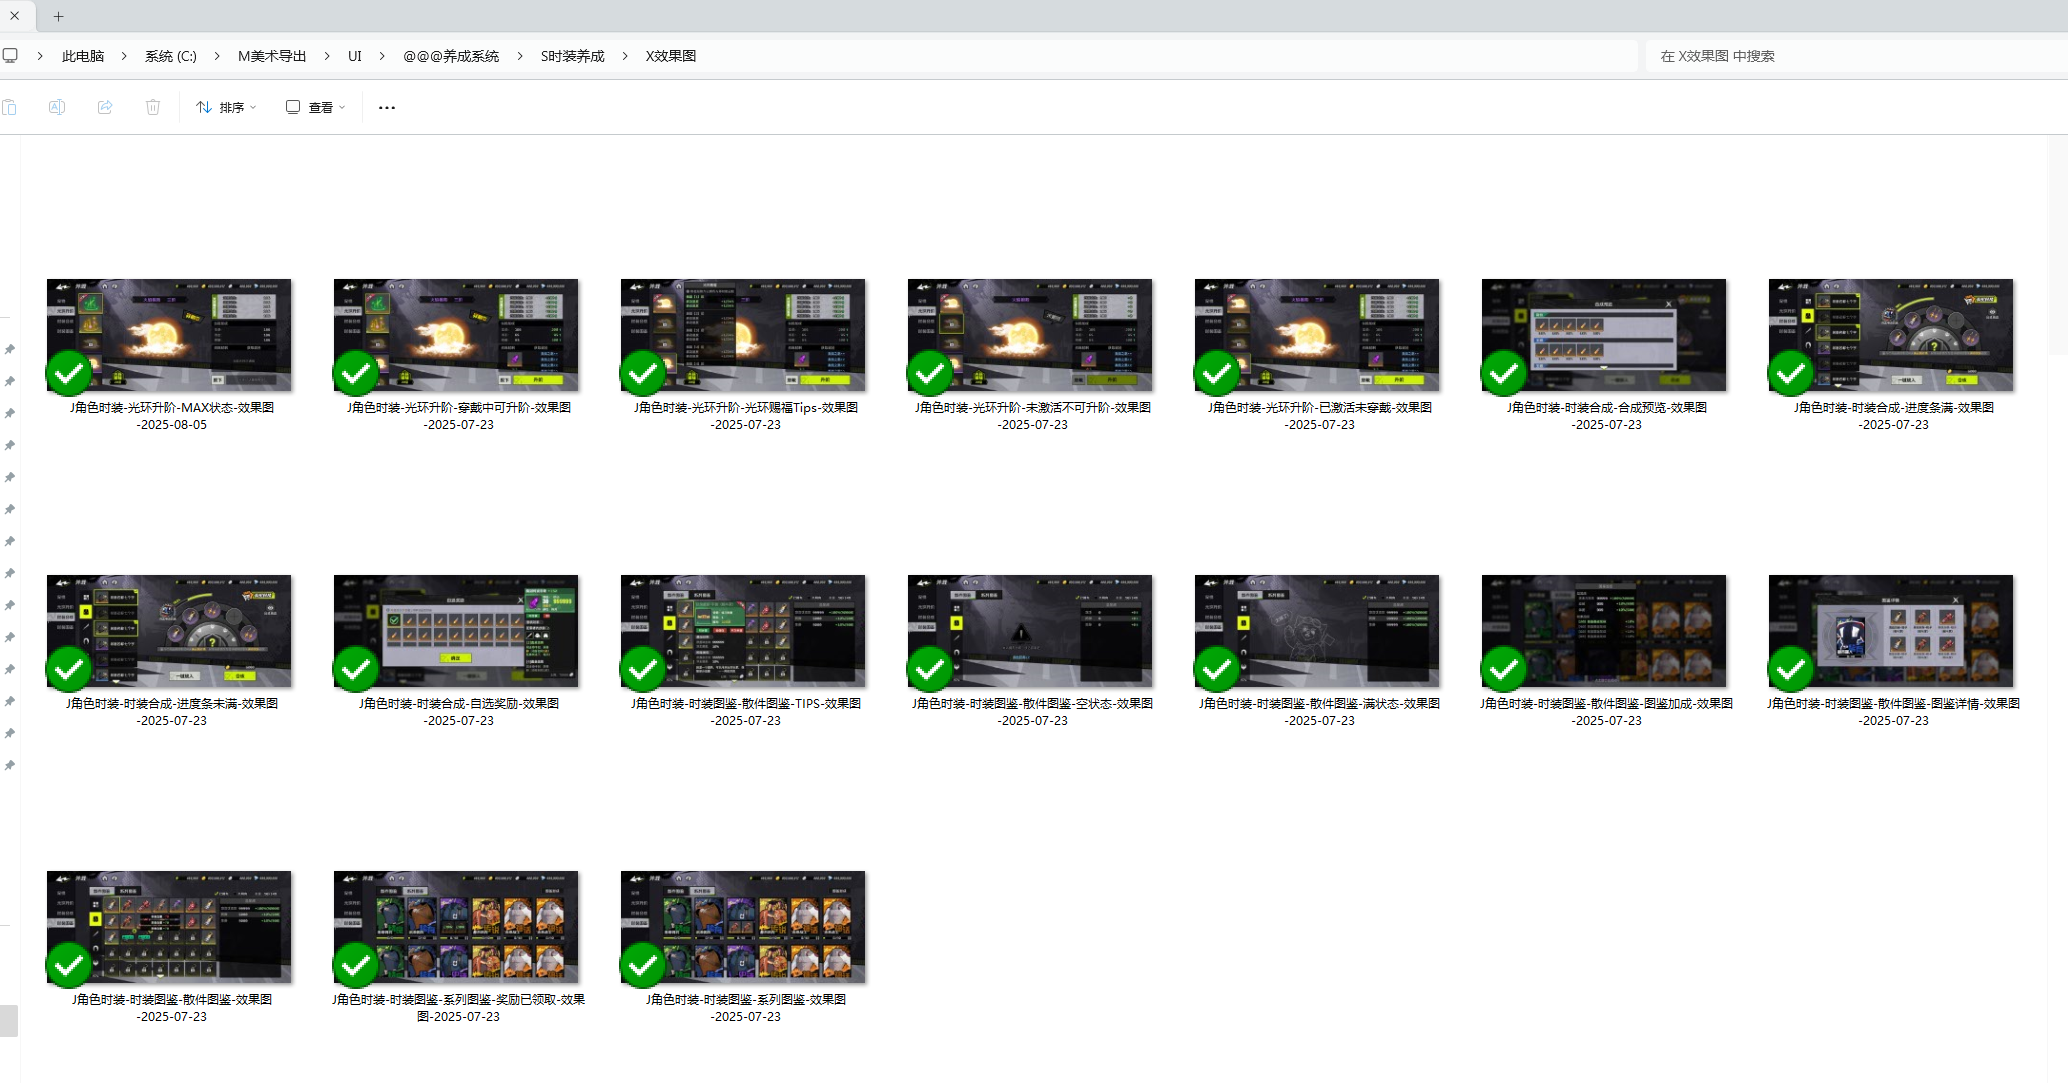Click the first pin icon in left sidebar
This screenshot has height=1083, width=2068.
click(x=10, y=349)
